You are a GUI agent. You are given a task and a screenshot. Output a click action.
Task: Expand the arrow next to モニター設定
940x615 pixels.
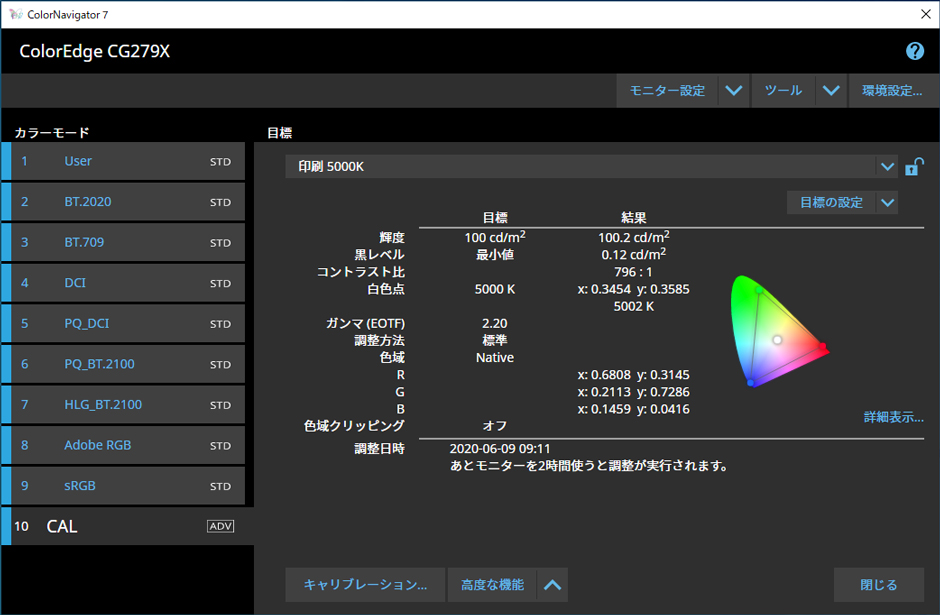pyautogui.click(x=734, y=91)
